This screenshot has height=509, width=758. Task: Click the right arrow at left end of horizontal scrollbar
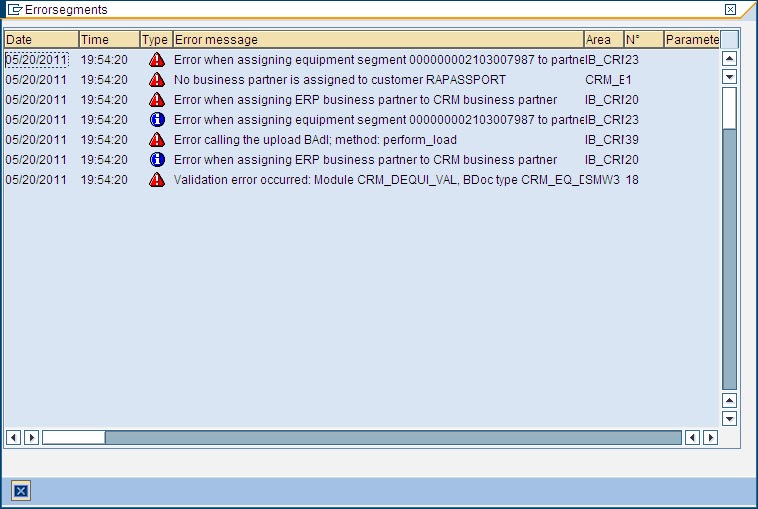[31, 437]
